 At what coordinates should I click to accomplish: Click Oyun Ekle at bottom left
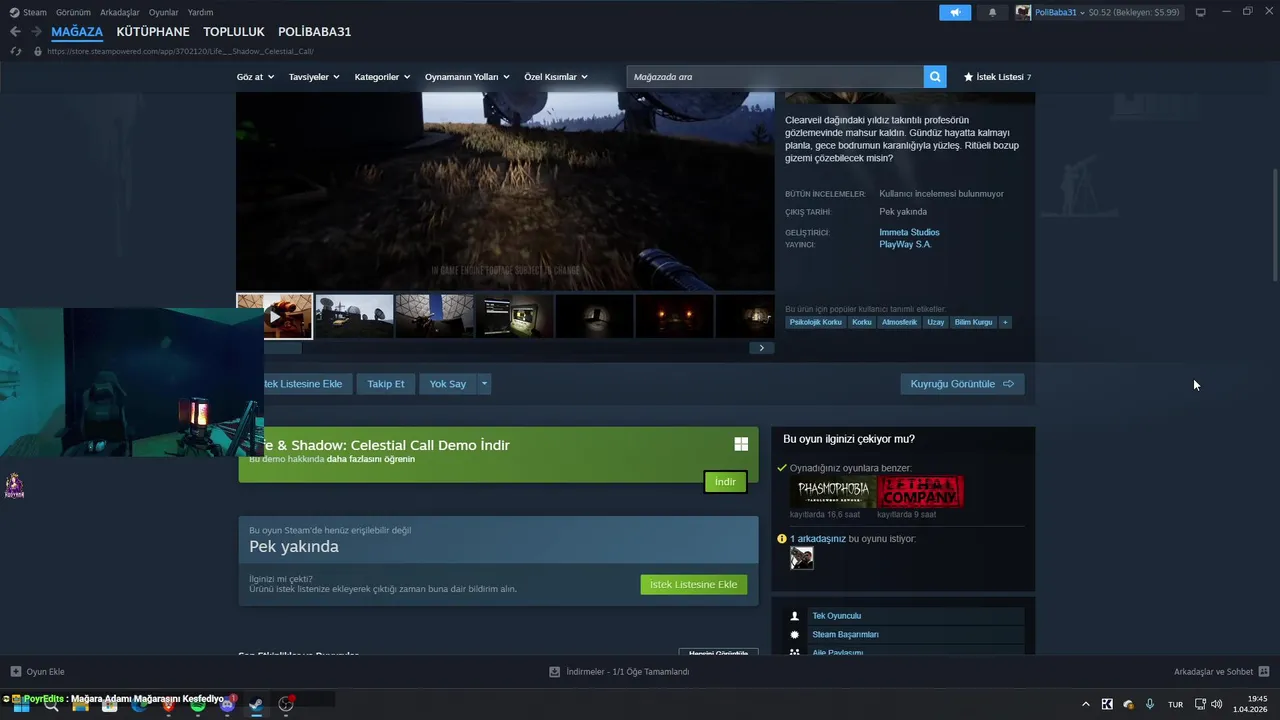pos(37,672)
